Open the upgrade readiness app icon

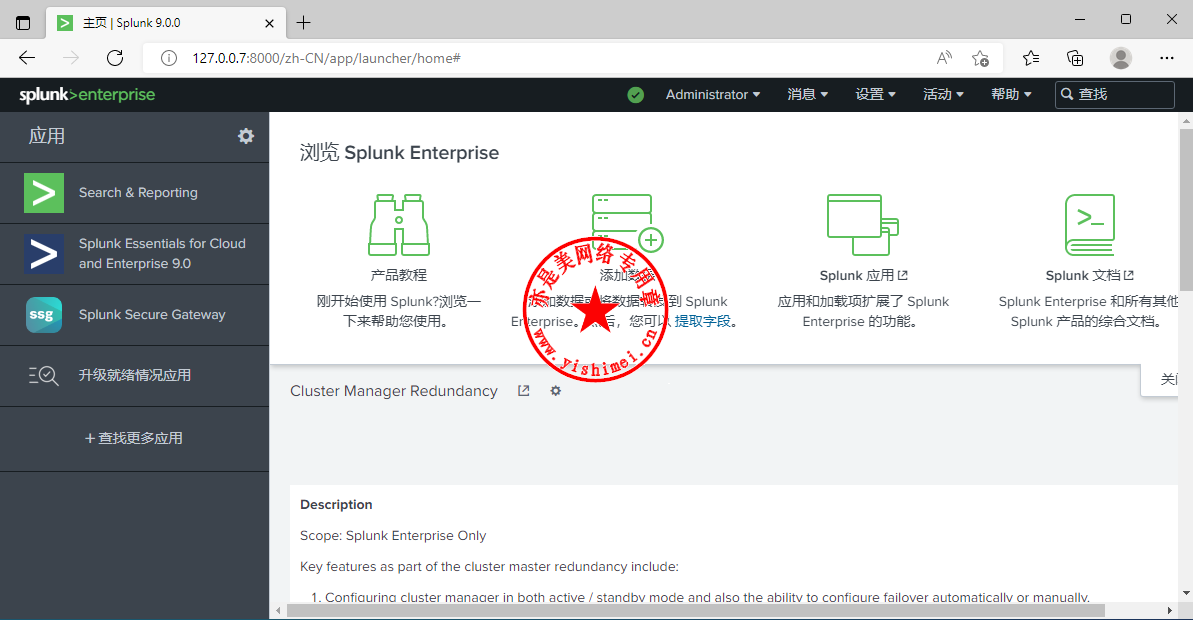[x=43, y=375]
